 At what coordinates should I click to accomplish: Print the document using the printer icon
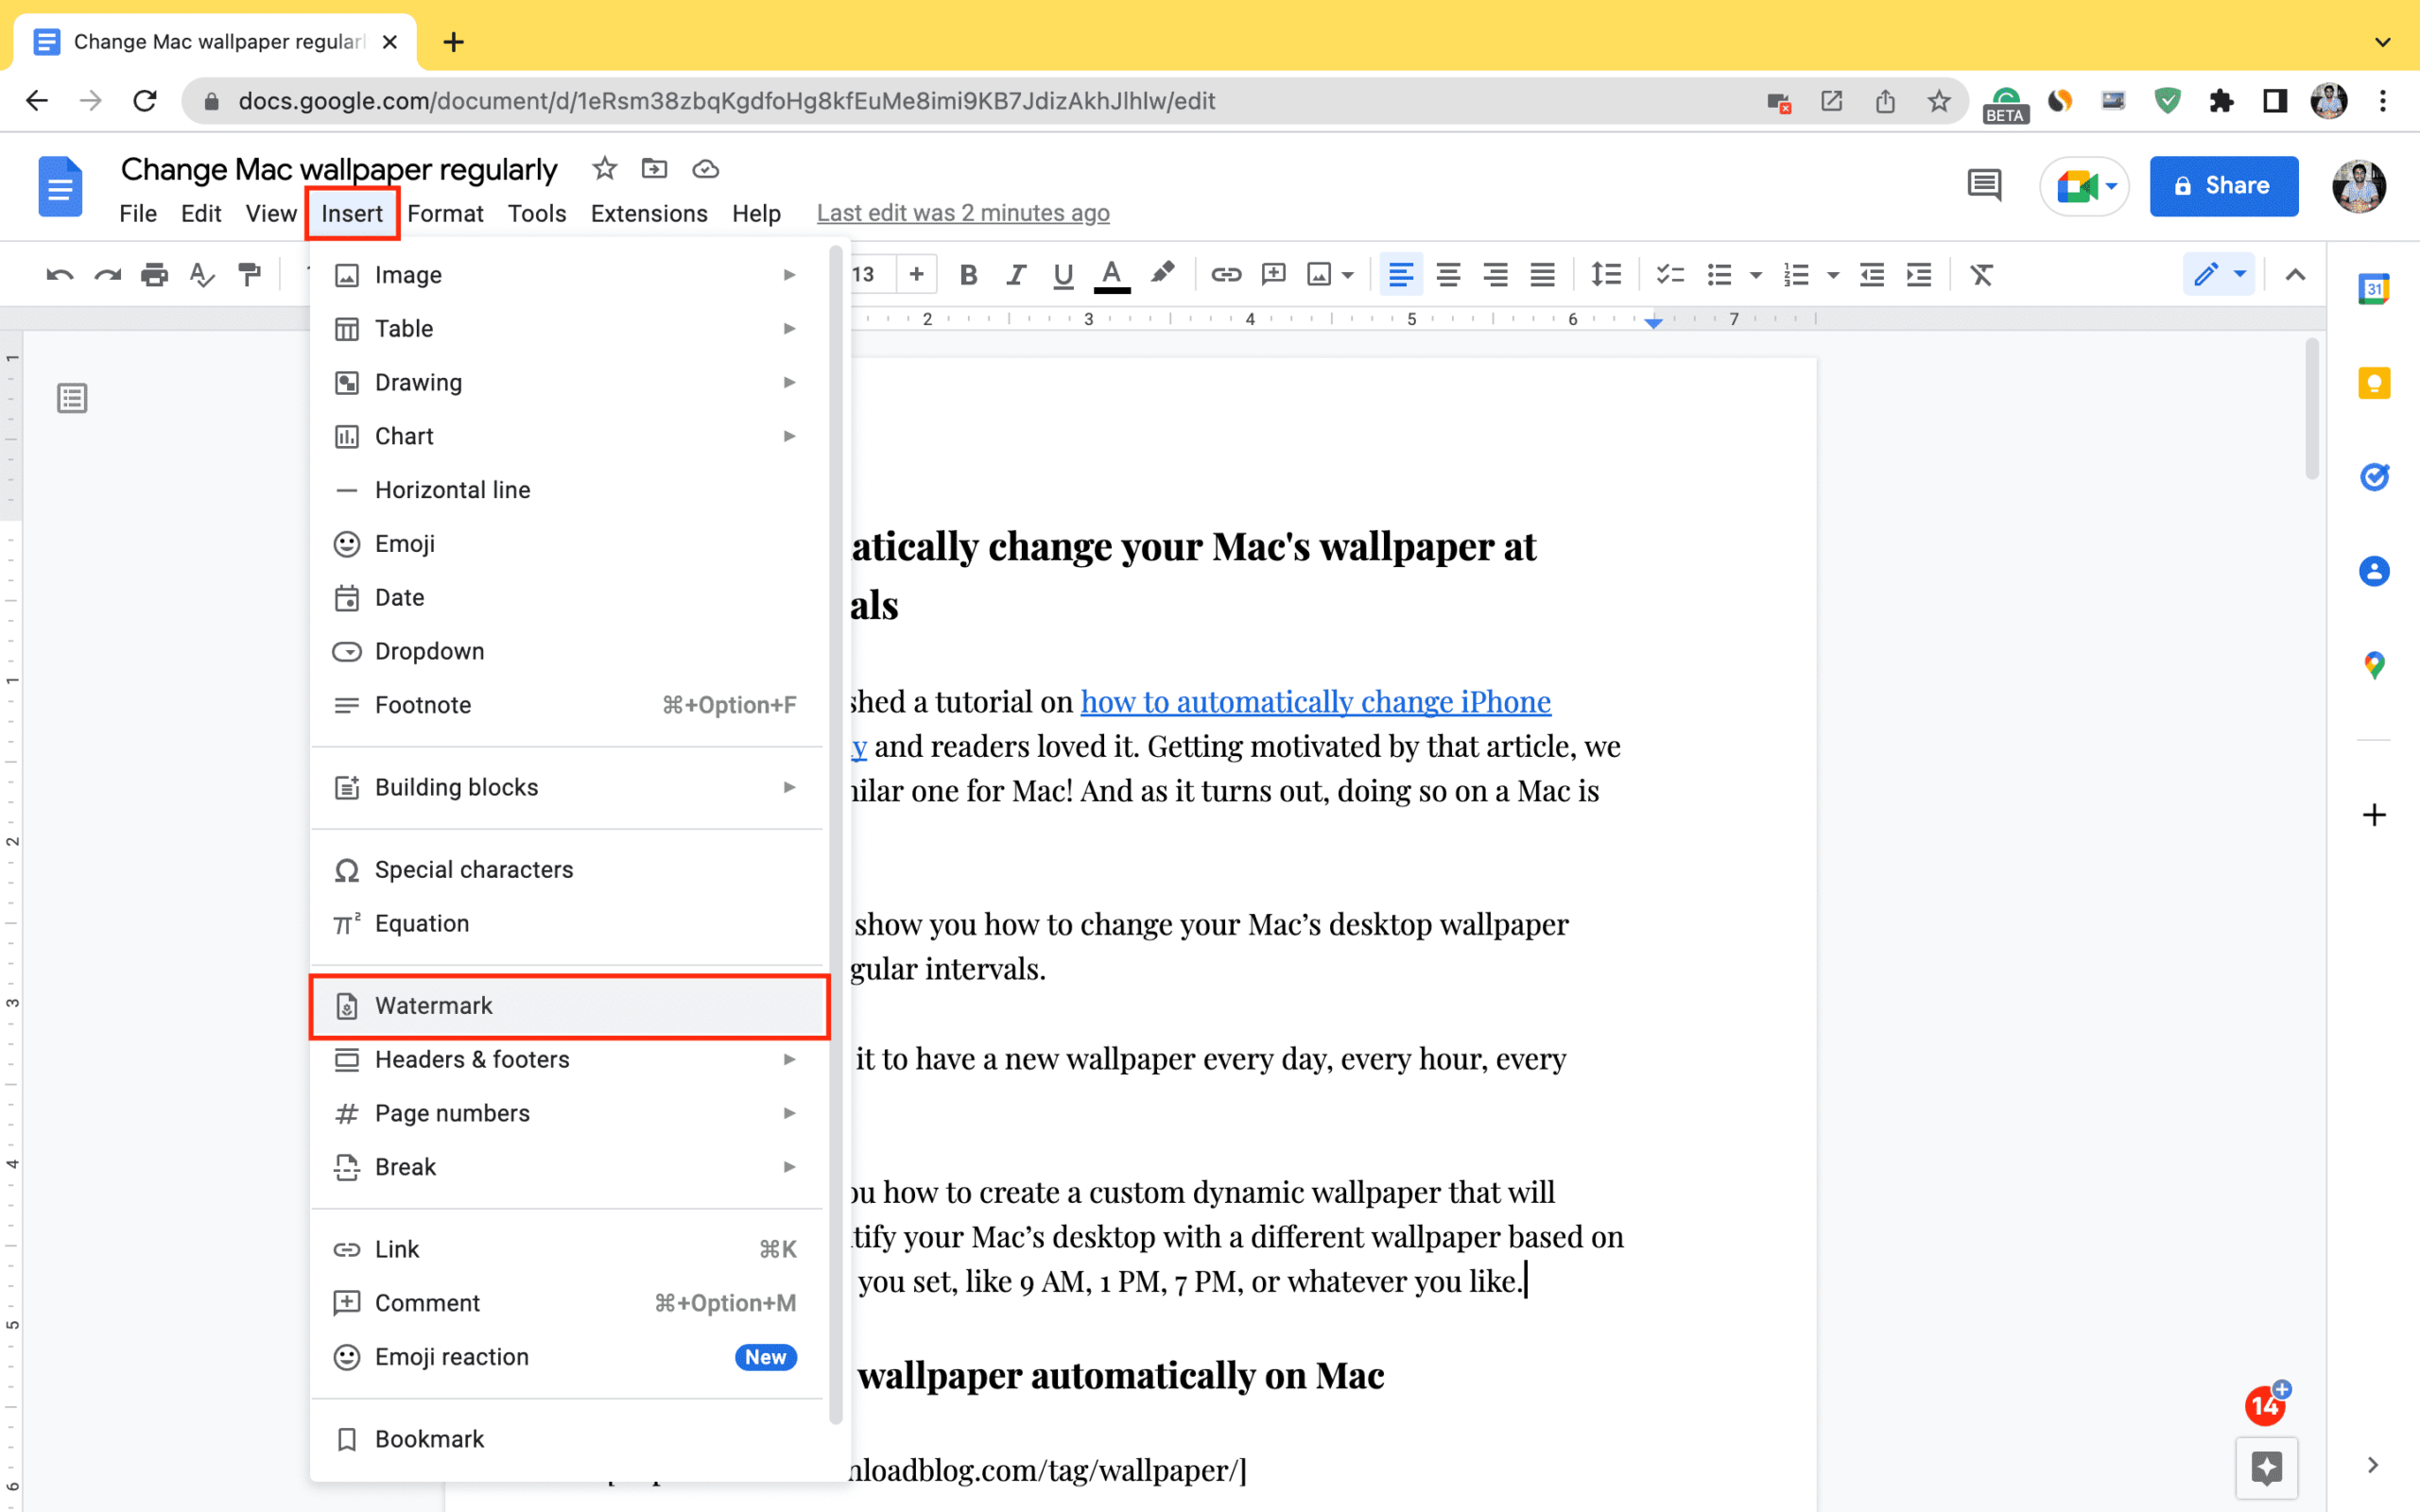(155, 274)
